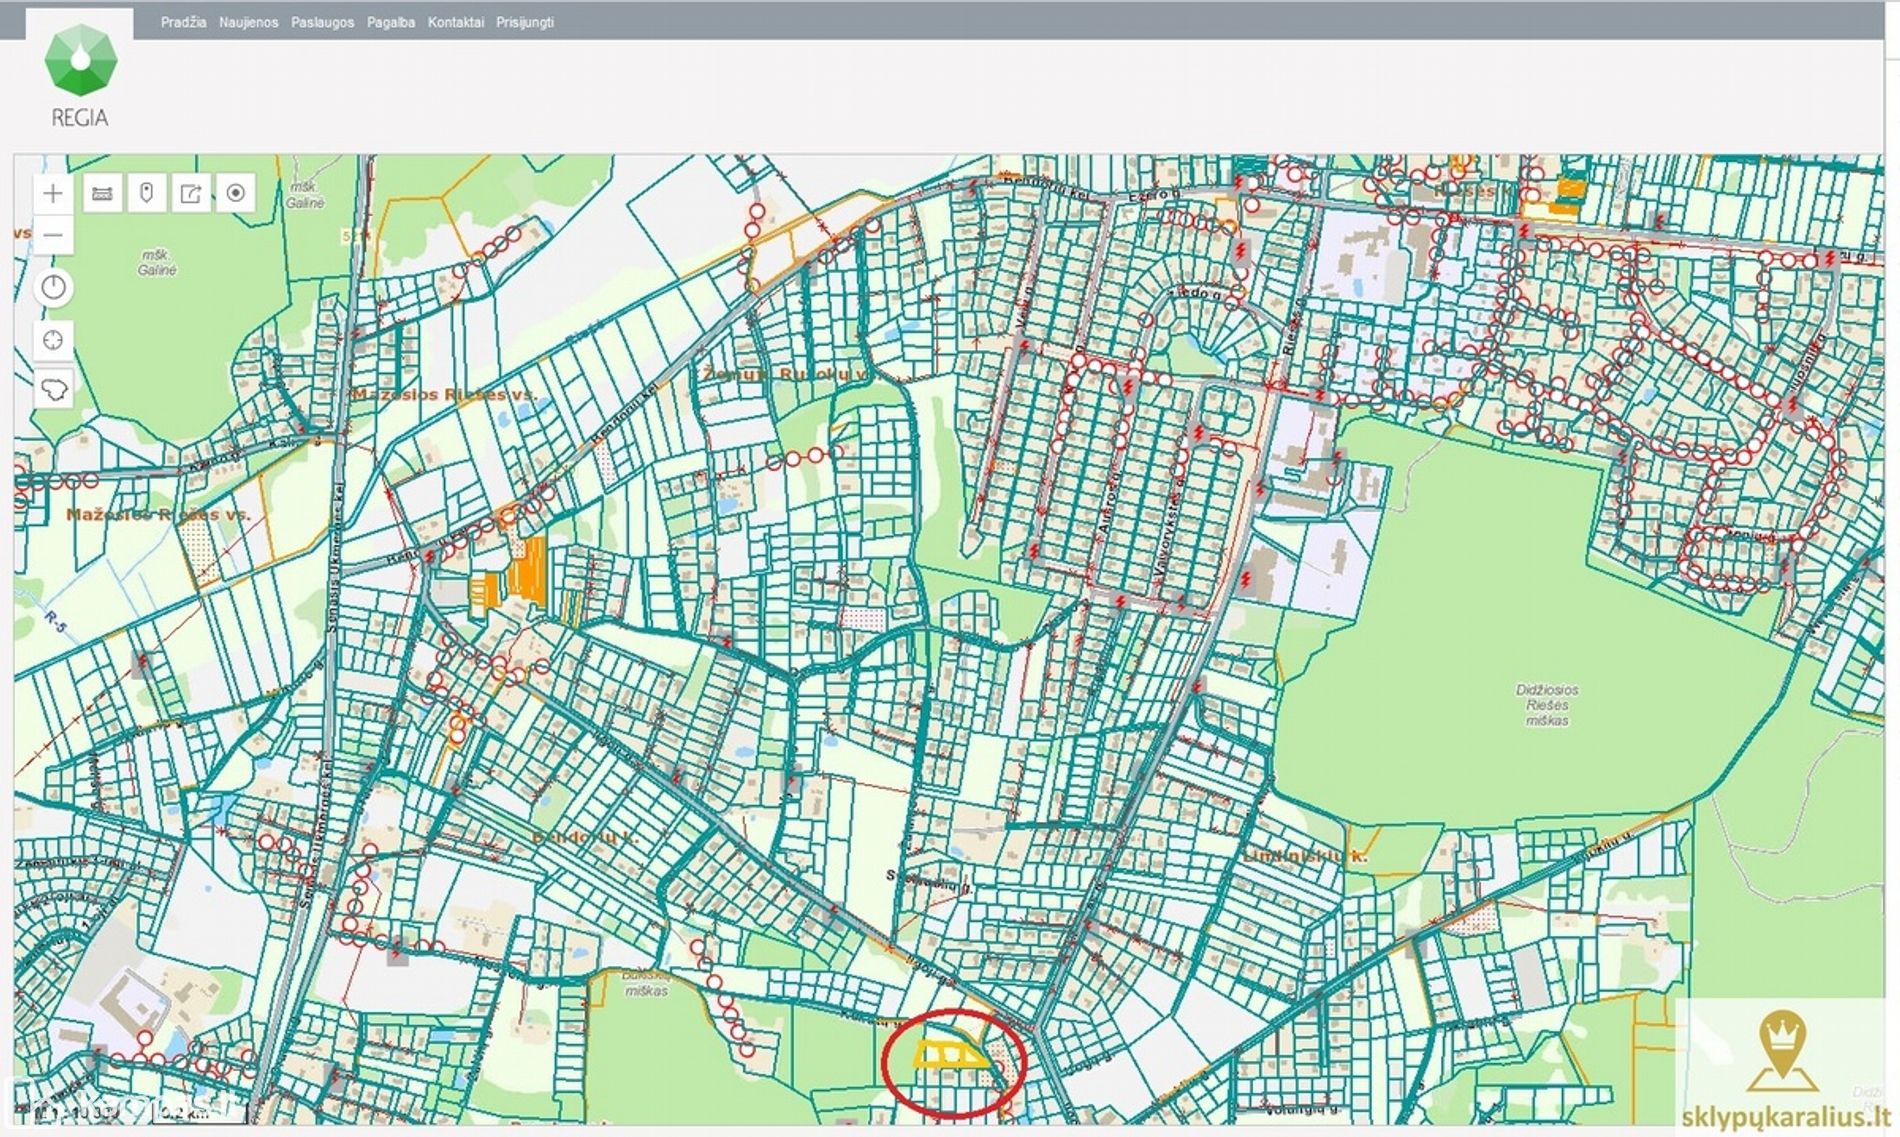
Task: Open the Kontaktai link
Action: 455,22
